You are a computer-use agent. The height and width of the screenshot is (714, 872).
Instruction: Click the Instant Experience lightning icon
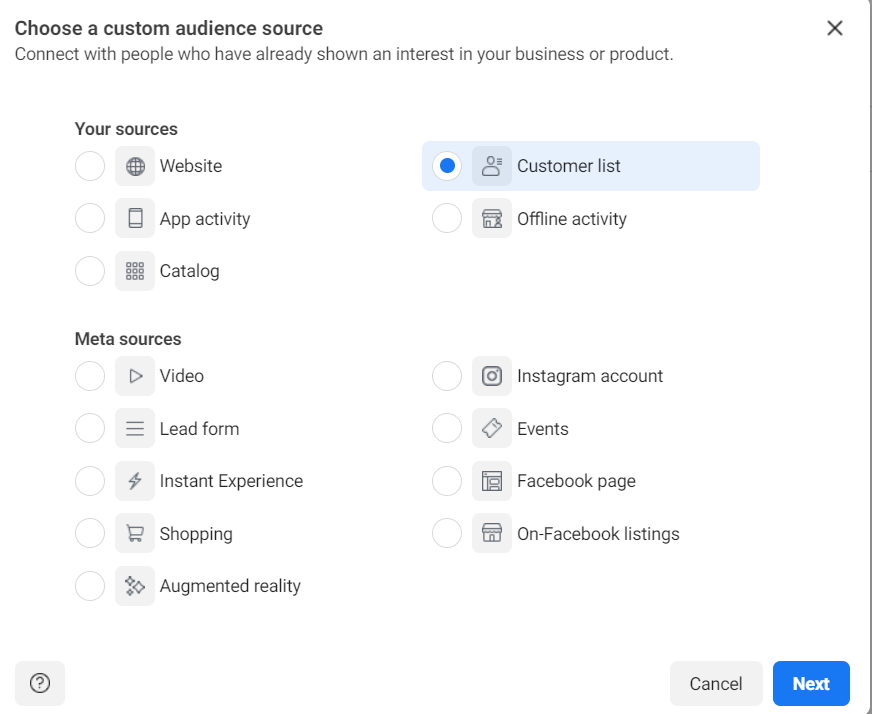(135, 480)
